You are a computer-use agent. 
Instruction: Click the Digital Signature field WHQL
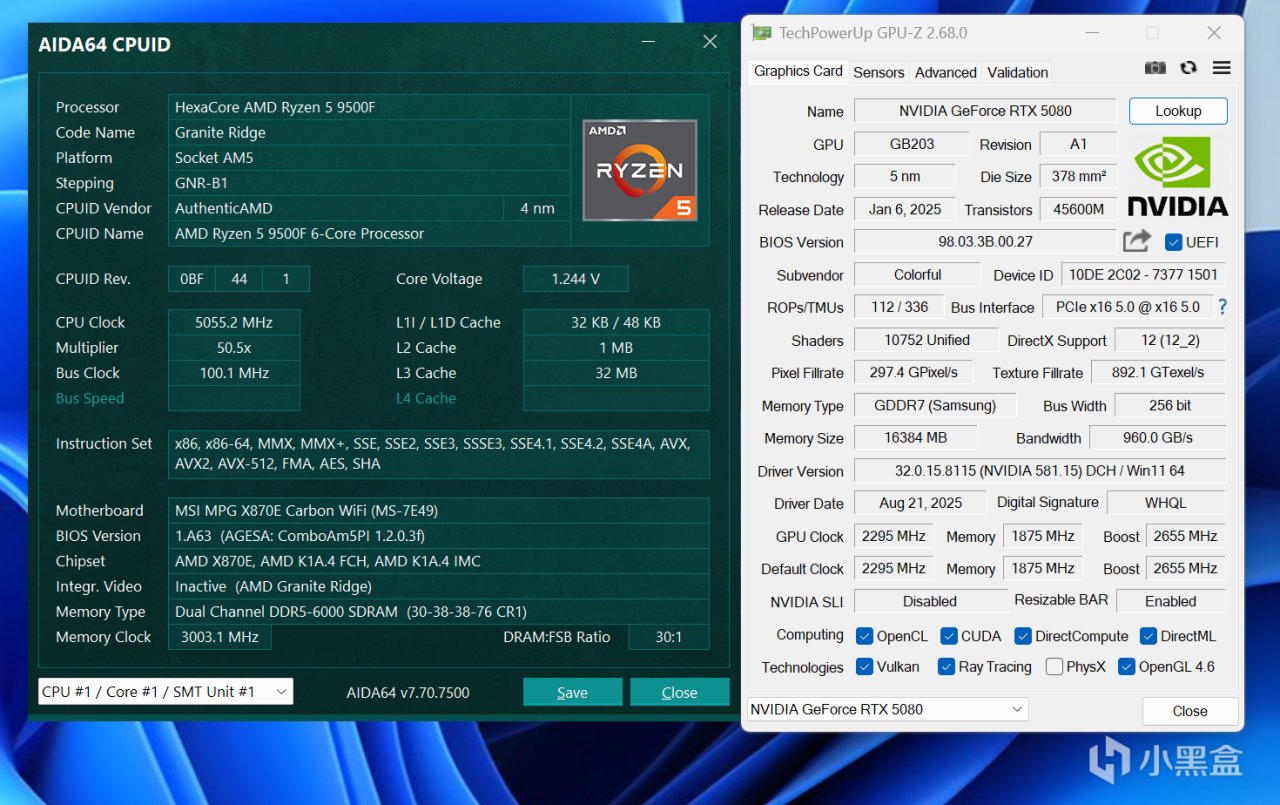(1166, 503)
